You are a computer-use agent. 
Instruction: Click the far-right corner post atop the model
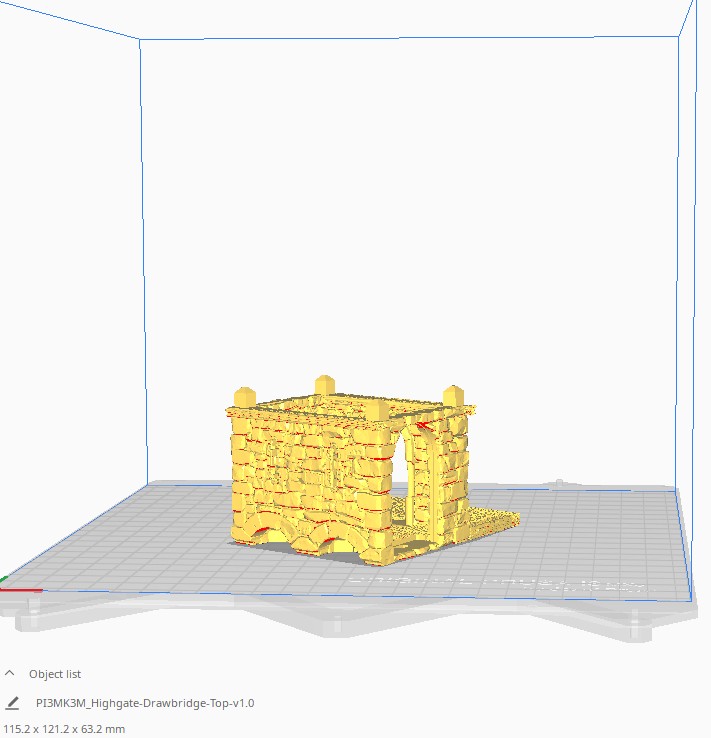453,394
